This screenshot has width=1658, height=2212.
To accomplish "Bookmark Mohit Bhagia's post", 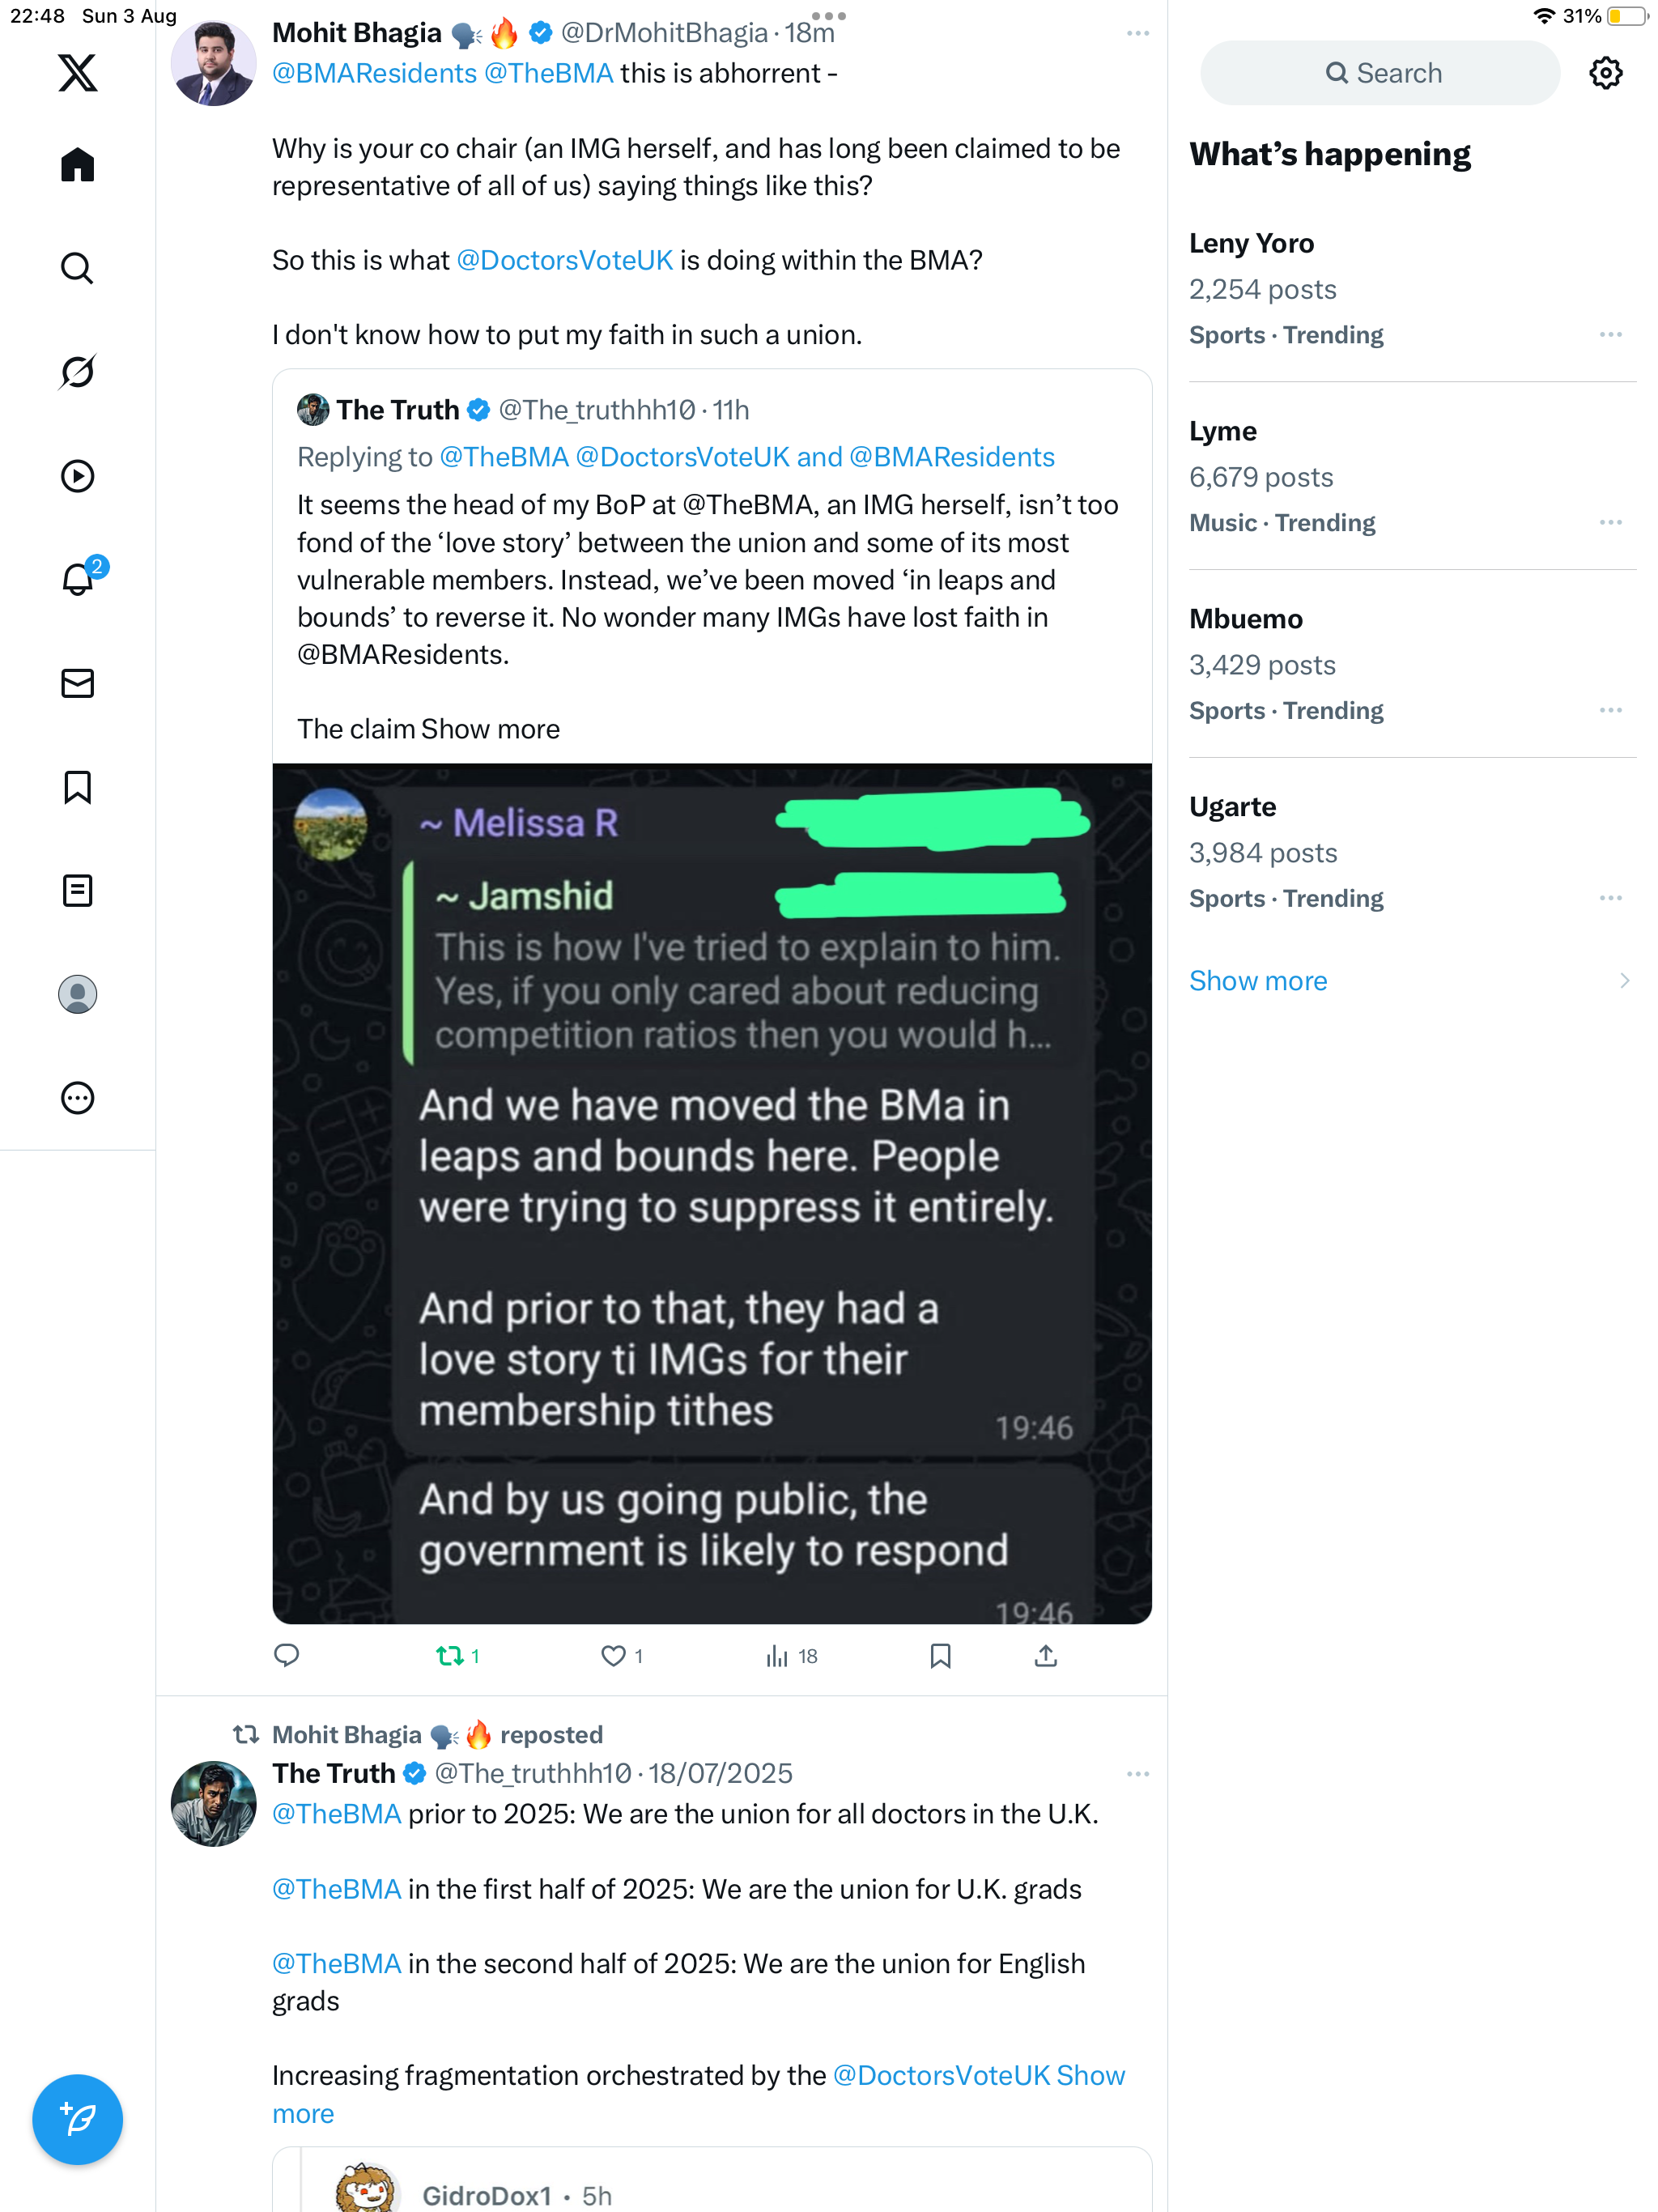I will click(940, 1656).
